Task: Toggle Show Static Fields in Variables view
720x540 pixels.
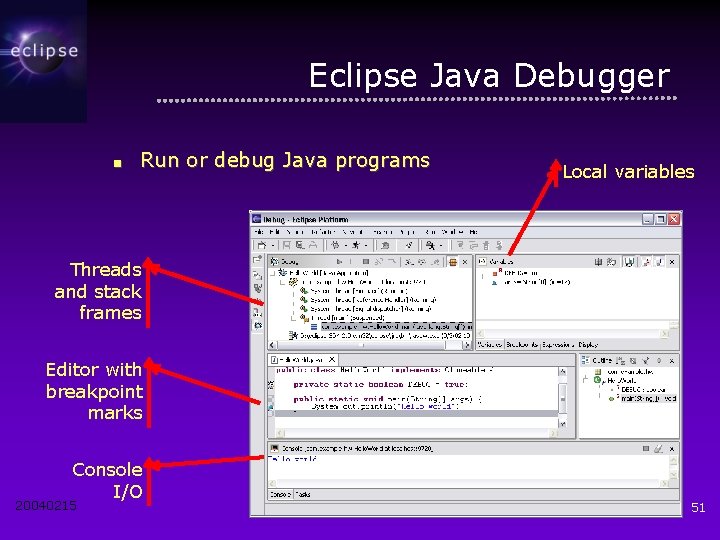Action: [647, 262]
